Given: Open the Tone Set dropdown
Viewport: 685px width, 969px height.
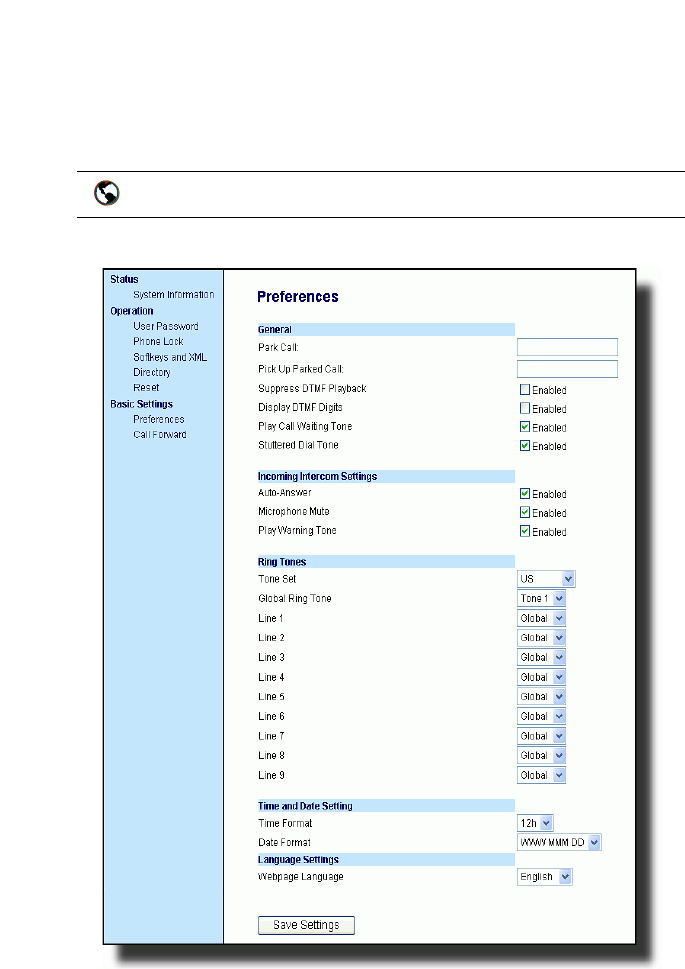Looking at the screenshot, I should 546,579.
